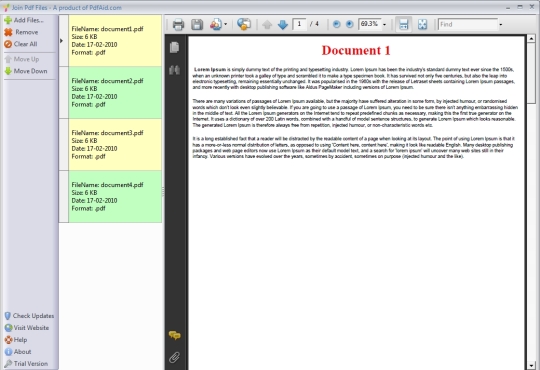The width and height of the screenshot is (540, 370).
Task: Toggle scrolling page display mode
Action: pyautogui.click(x=403, y=24)
